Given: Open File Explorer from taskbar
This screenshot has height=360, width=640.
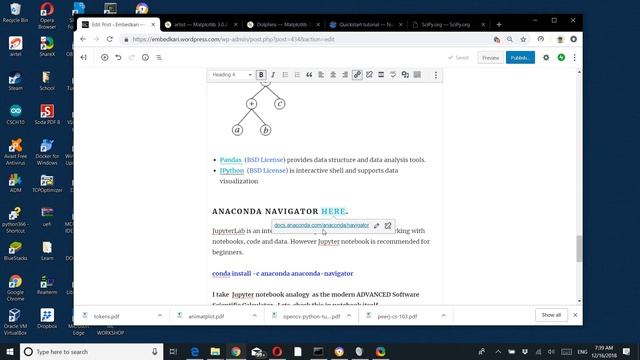Looking at the screenshot, I should pyautogui.click(x=215, y=351).
